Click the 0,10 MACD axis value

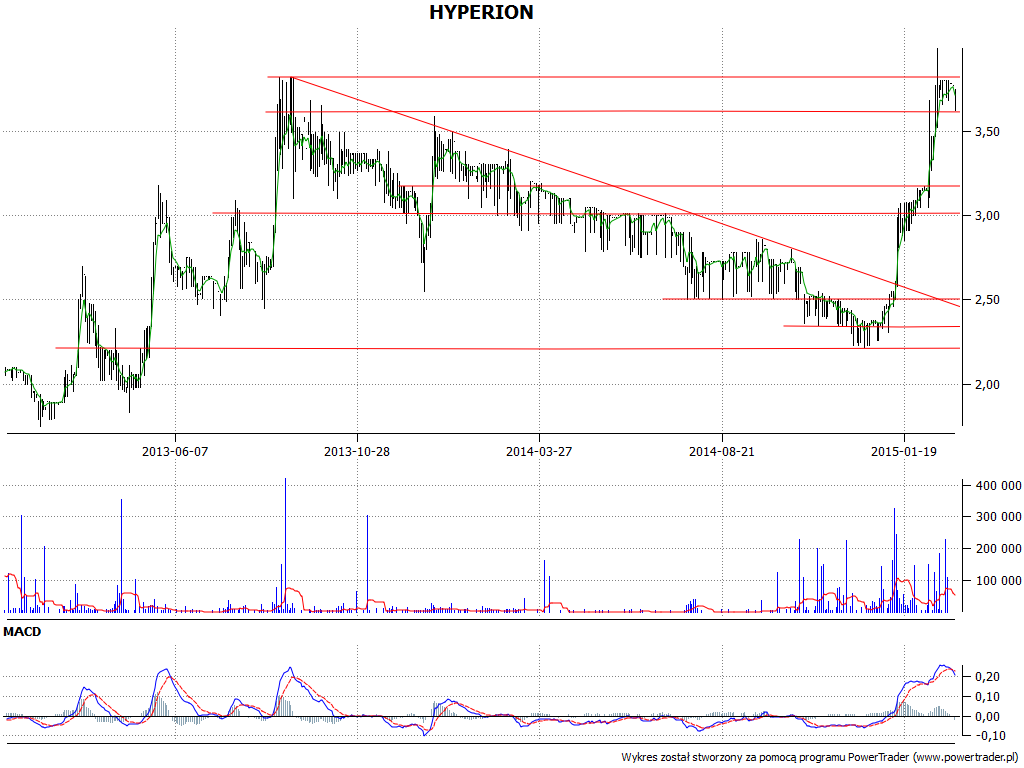tap(987, 697)
